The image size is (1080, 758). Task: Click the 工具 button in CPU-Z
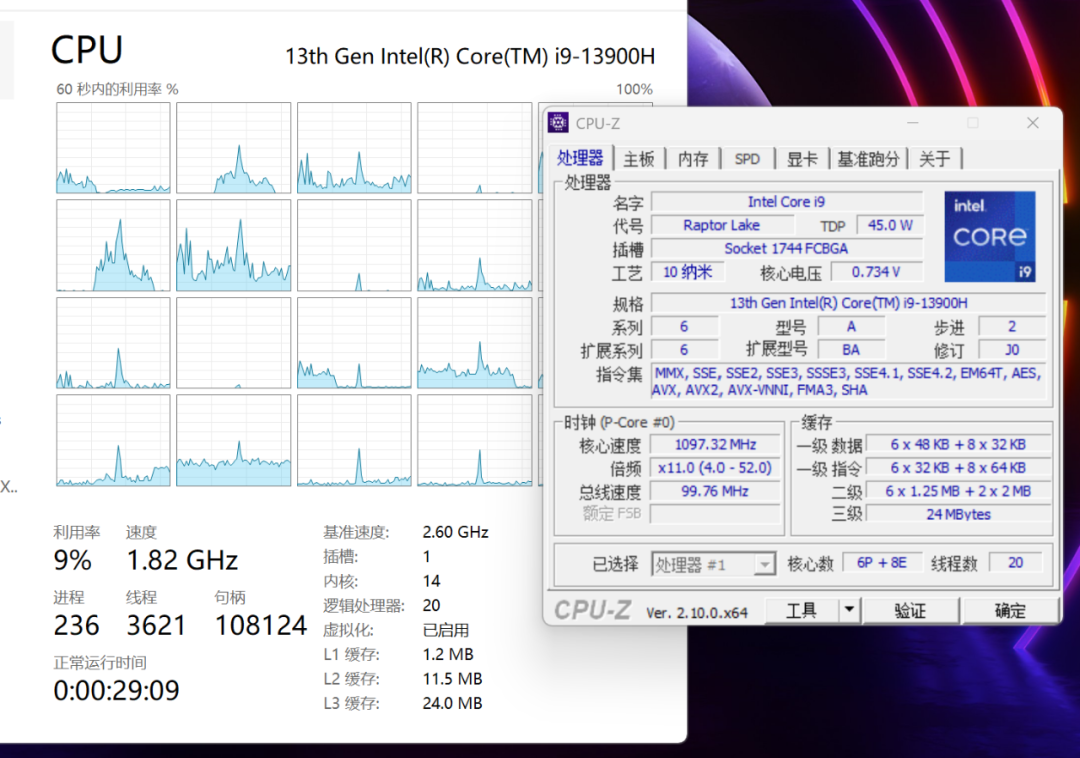802,610
